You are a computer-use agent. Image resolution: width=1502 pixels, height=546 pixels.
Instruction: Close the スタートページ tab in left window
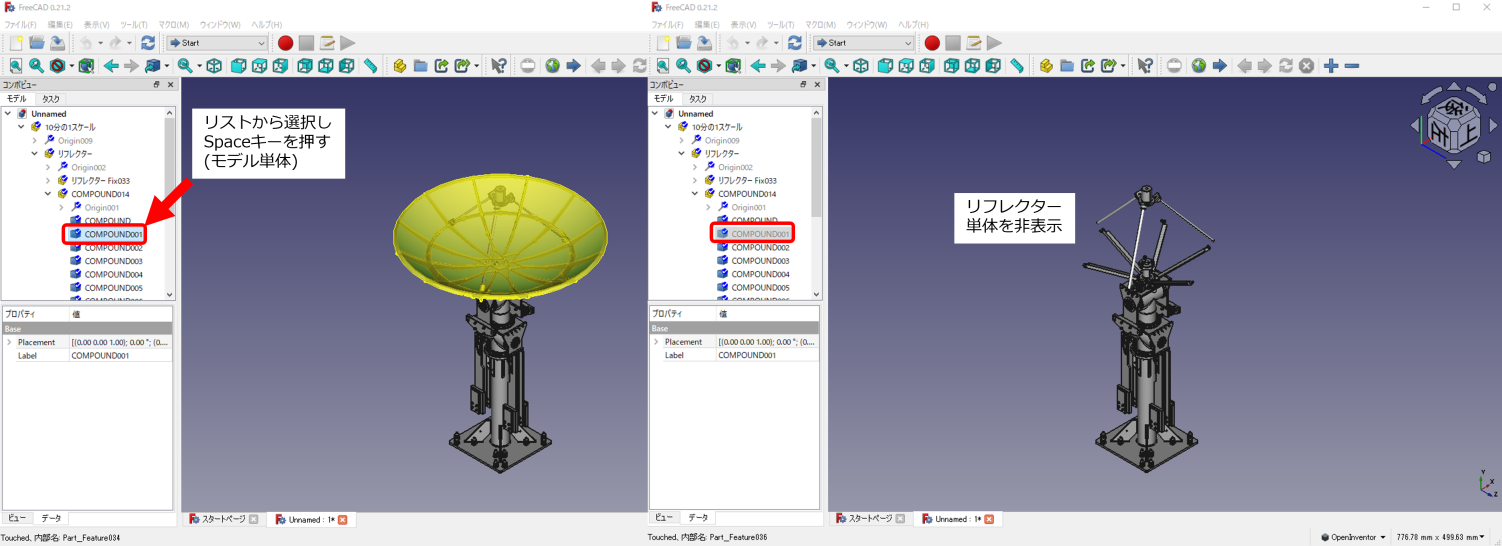click(253, 519)
